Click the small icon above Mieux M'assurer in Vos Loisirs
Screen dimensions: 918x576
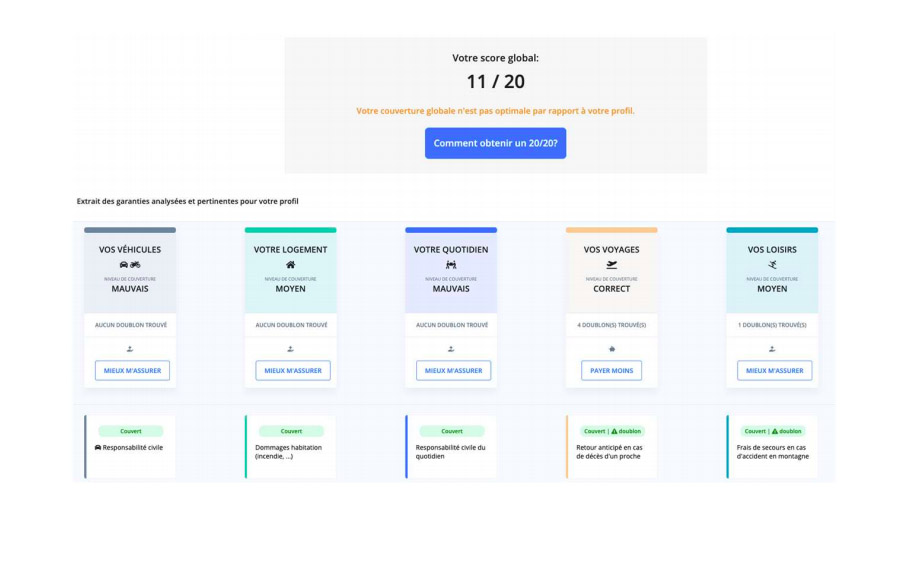pyautogui.click(x=772, y=349)
